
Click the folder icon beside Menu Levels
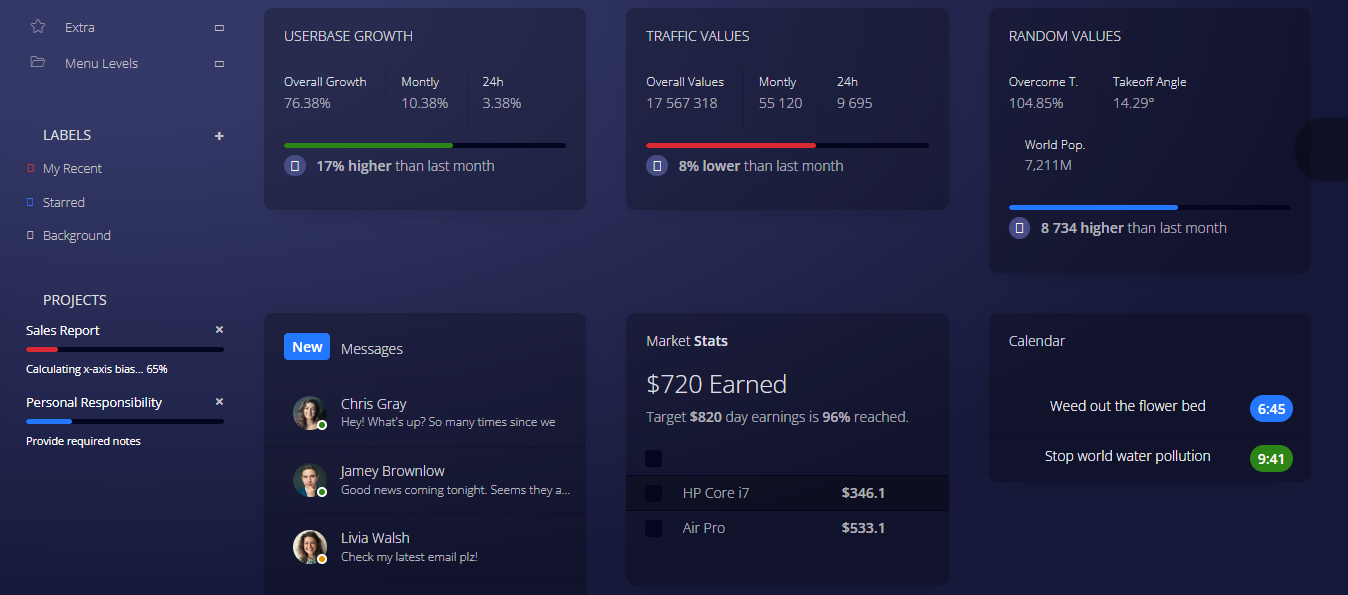click(x=38, y=63)
